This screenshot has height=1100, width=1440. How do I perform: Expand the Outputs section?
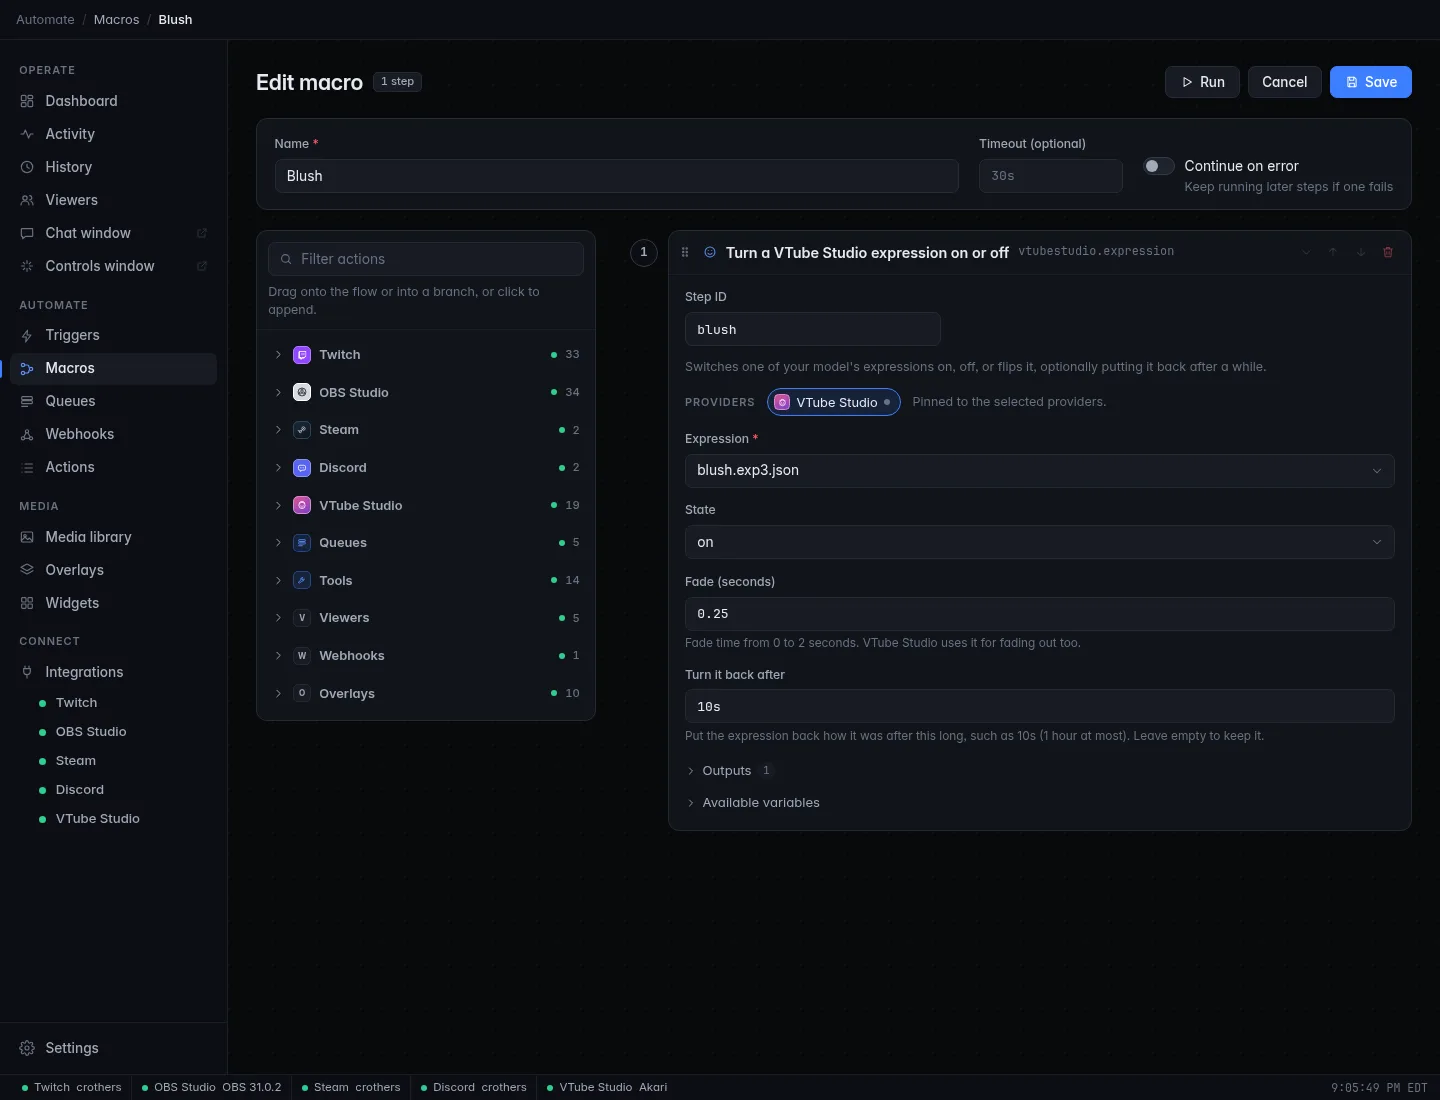pos(729,770)
